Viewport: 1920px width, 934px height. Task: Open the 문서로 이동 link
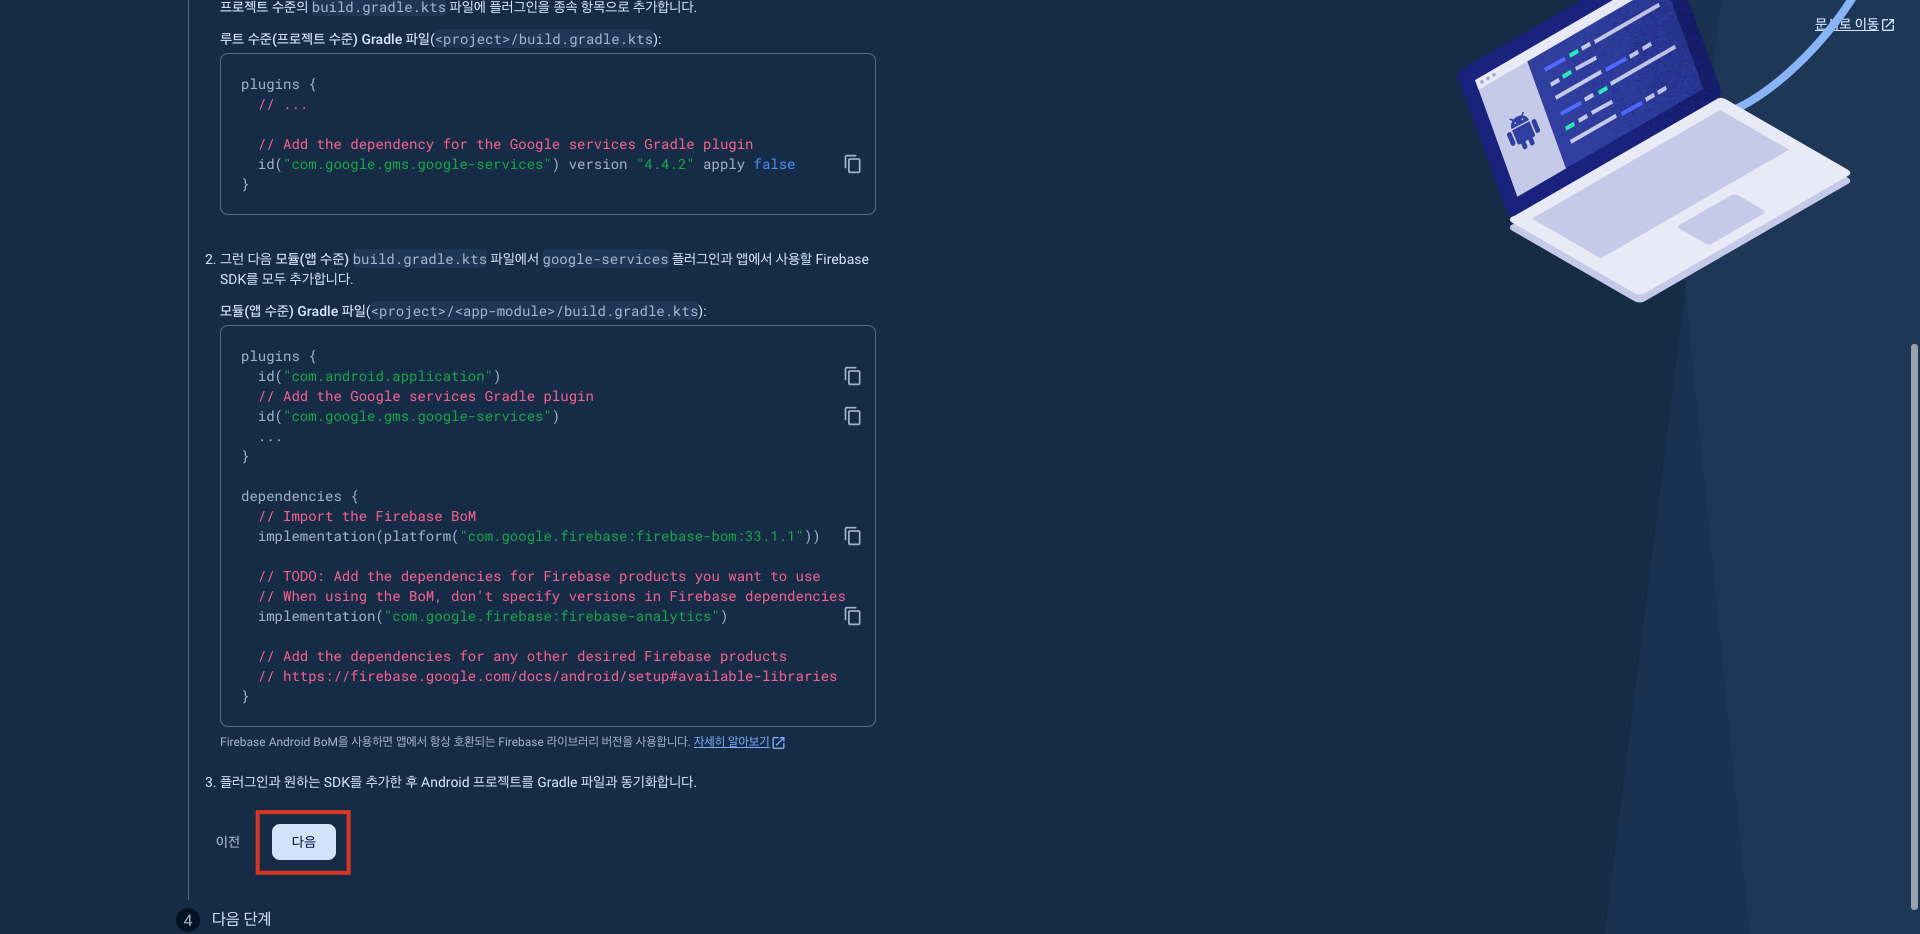tap(1854, 24)
